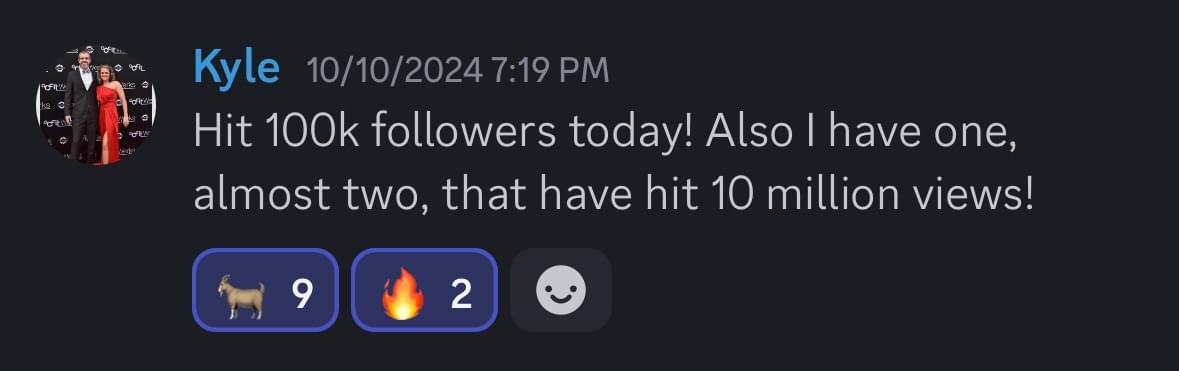Click the 10/10/2024 7:19 PM timestamp
The width and height of the screenshot is (1179, 371).
[x=457, y=71]
